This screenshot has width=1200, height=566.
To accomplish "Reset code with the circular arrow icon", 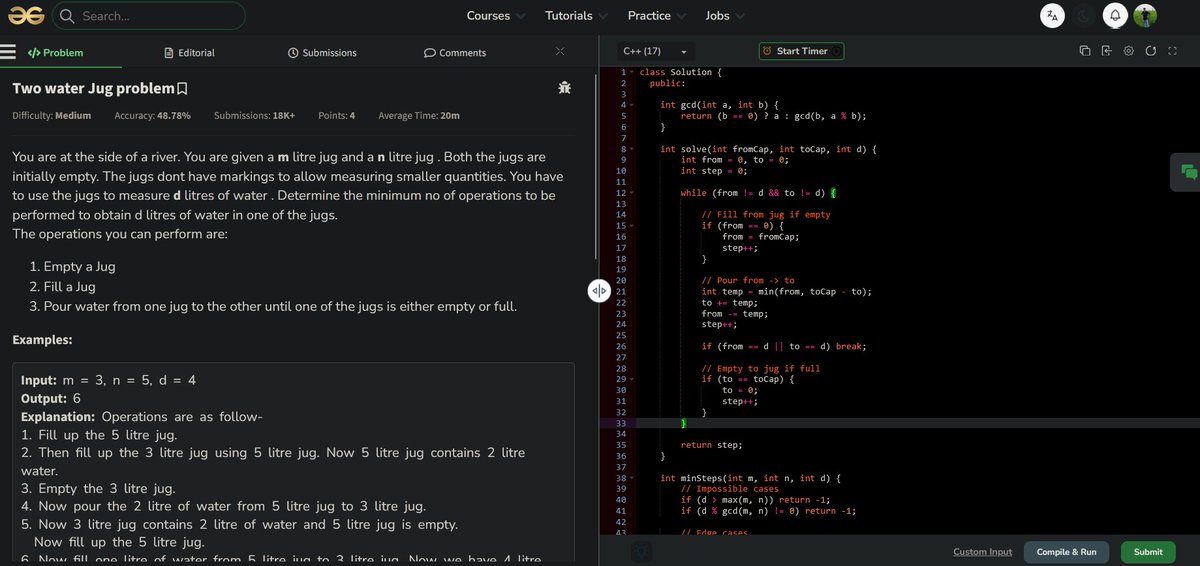I will point(1150,51).
